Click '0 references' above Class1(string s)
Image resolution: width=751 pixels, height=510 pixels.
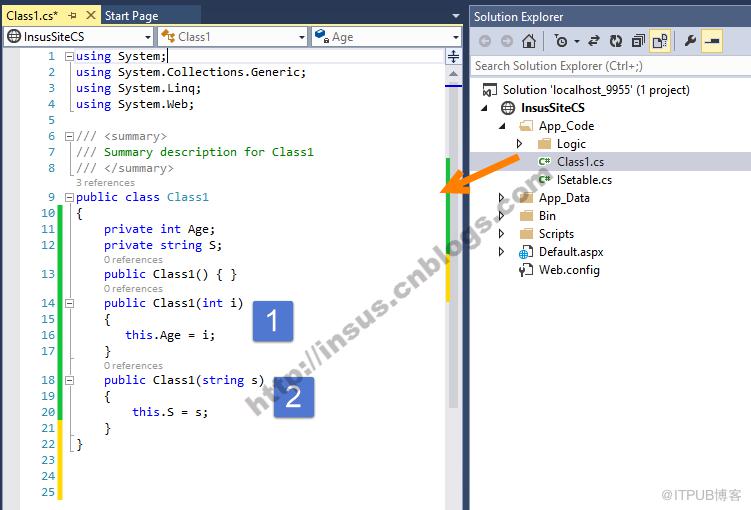point(133,366)
